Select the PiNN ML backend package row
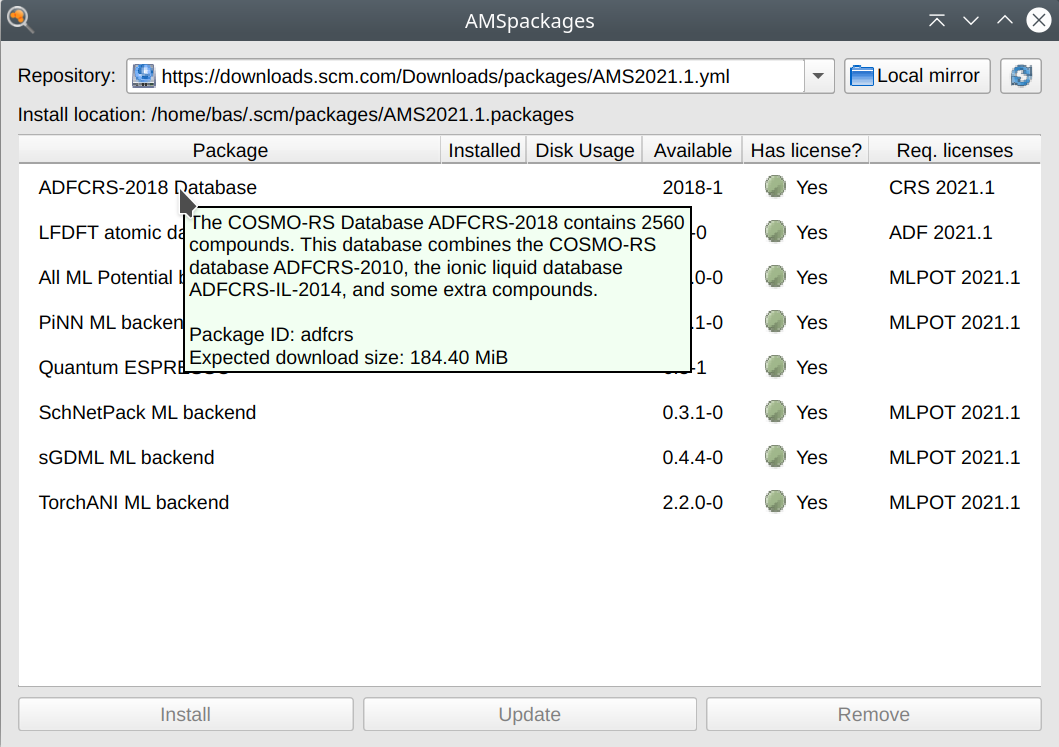The image size is (1059, 747). 530,322
